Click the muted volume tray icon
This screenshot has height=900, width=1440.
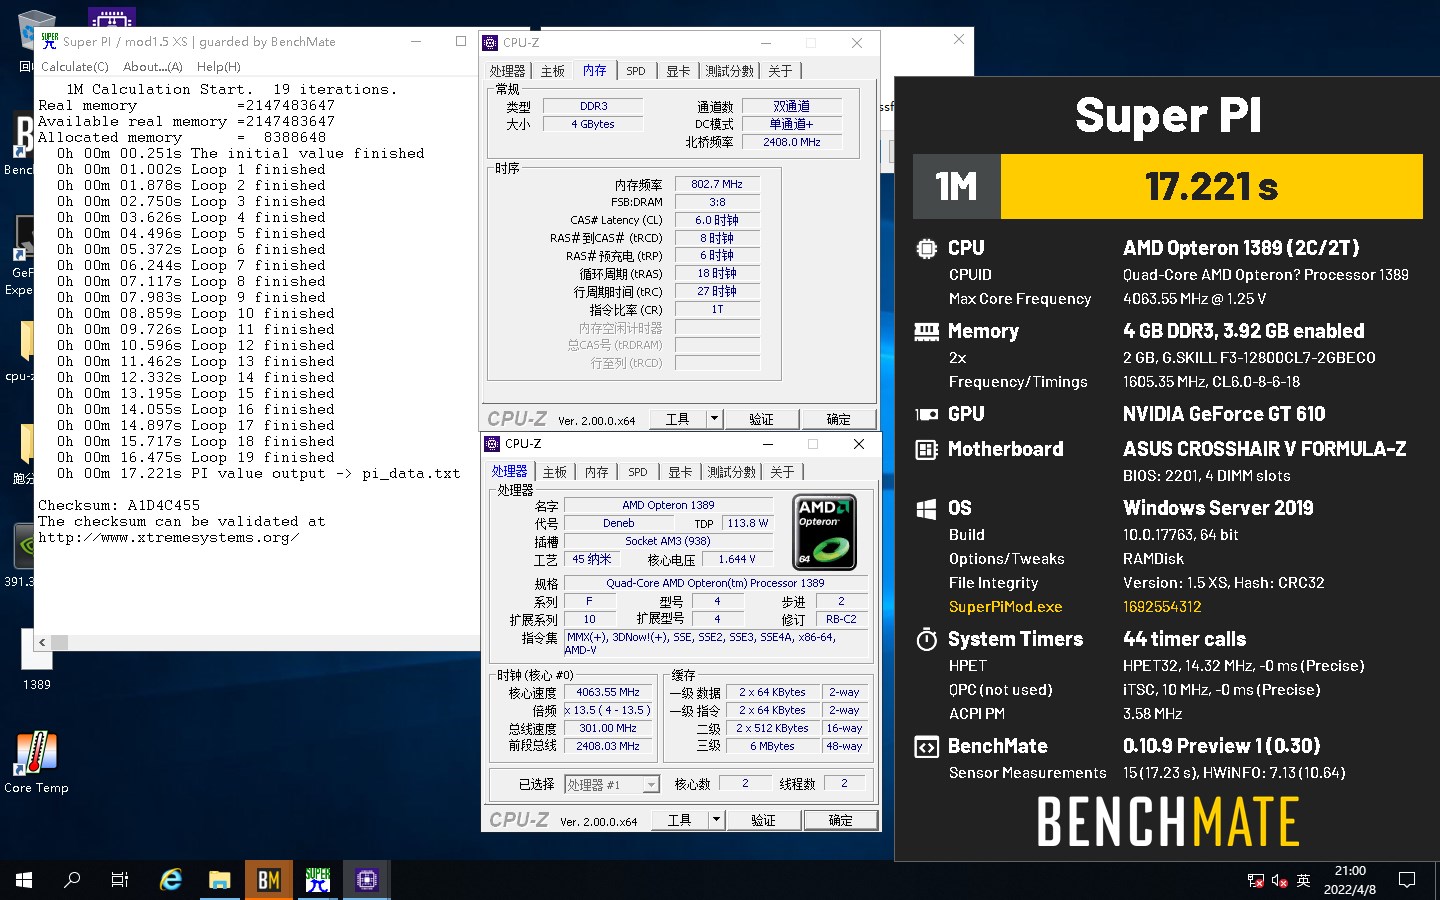click(1279, 880)
